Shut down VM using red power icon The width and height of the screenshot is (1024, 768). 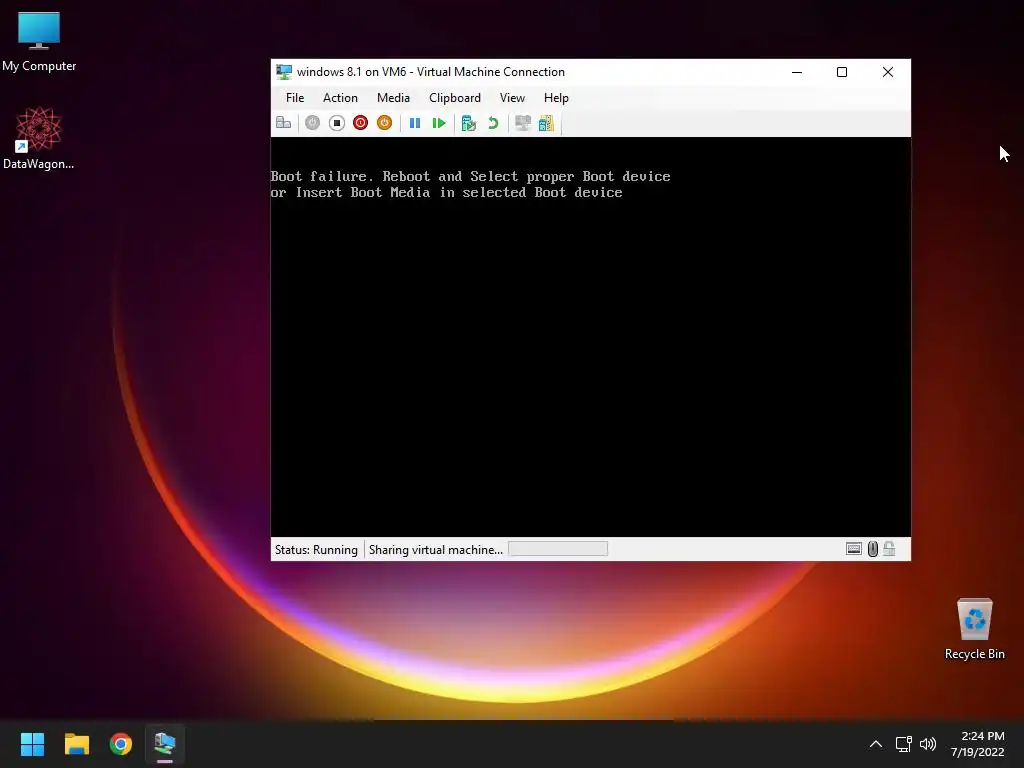(360, 123)
